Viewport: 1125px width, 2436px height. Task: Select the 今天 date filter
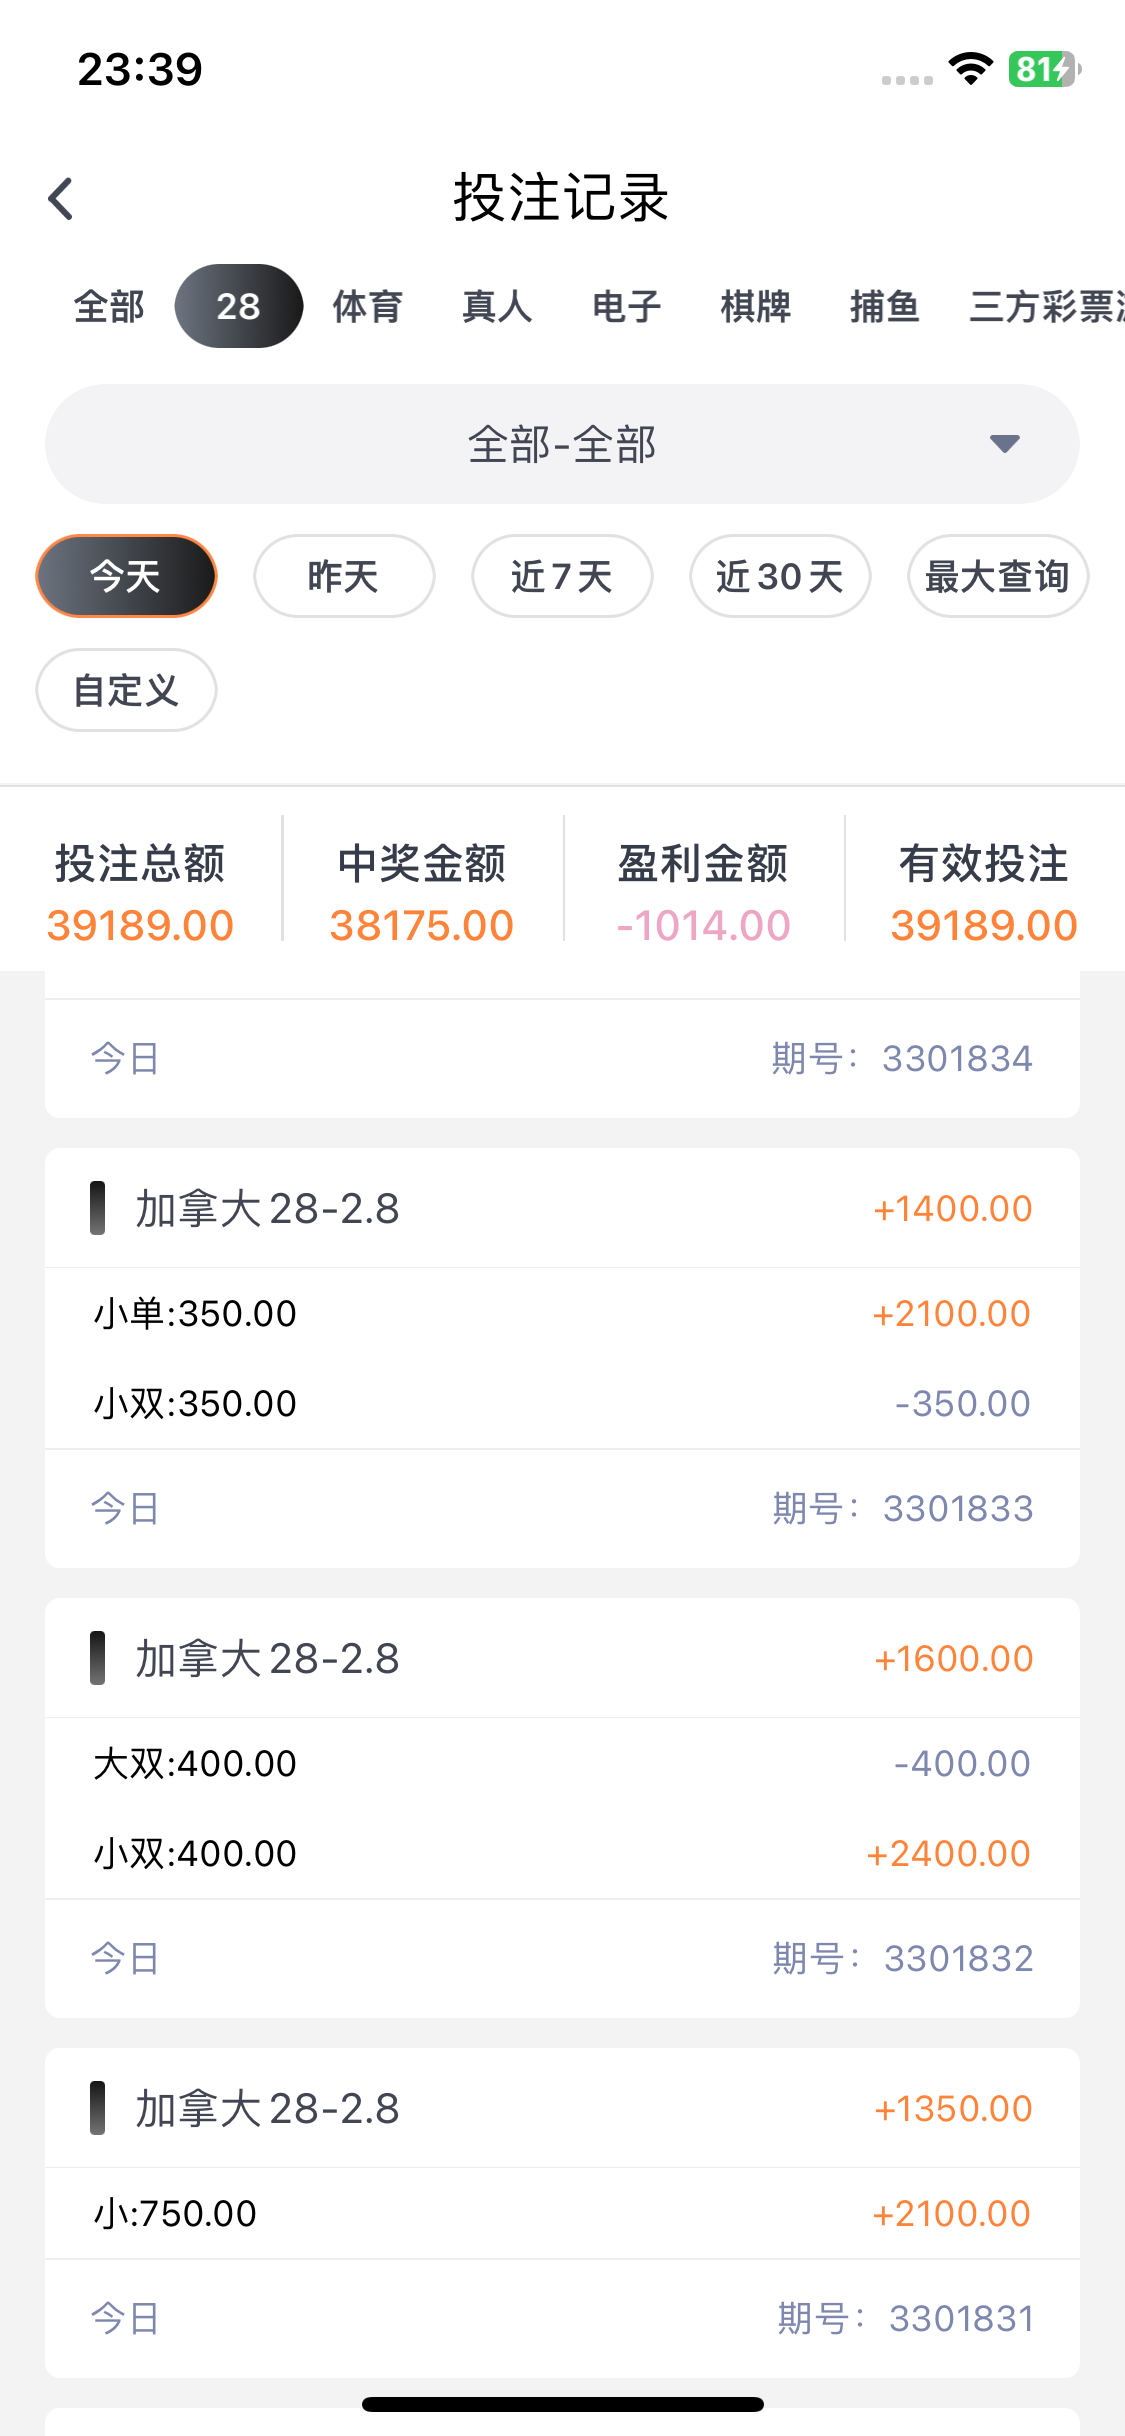pos(126,576)
